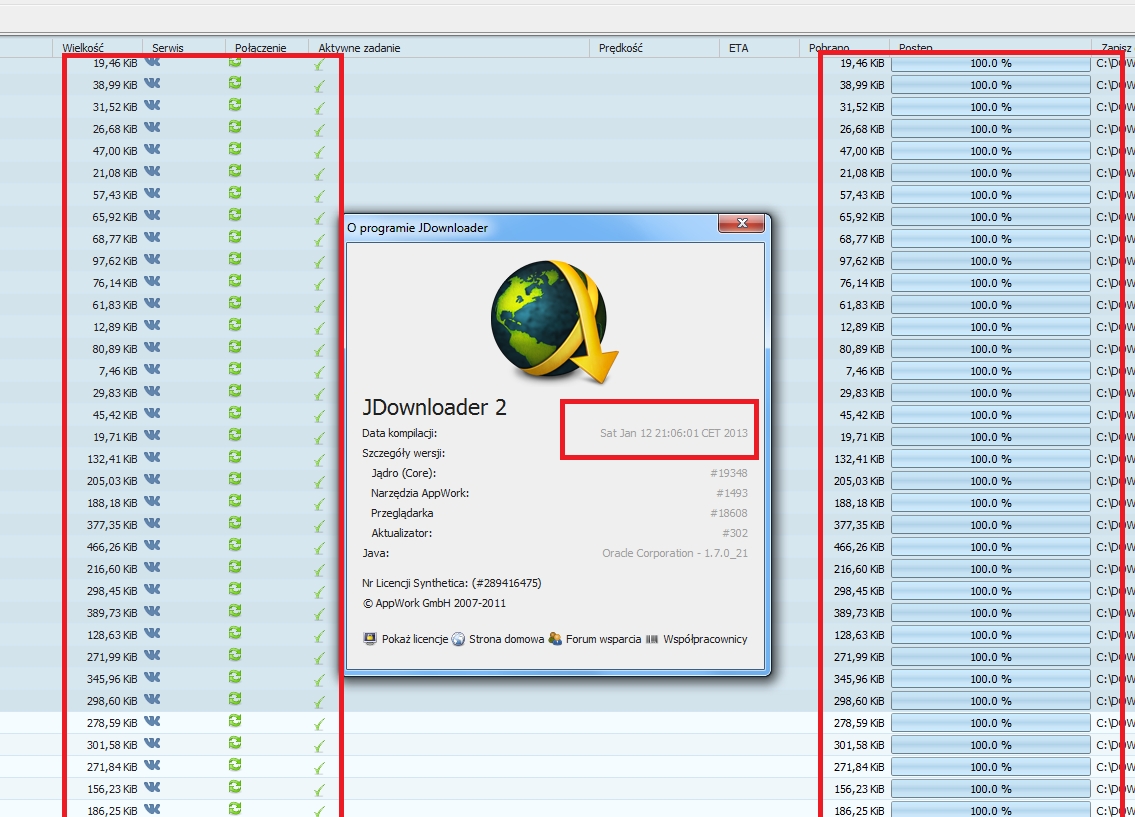Select the AppWork tools version "#1493"

pos(732,493)
